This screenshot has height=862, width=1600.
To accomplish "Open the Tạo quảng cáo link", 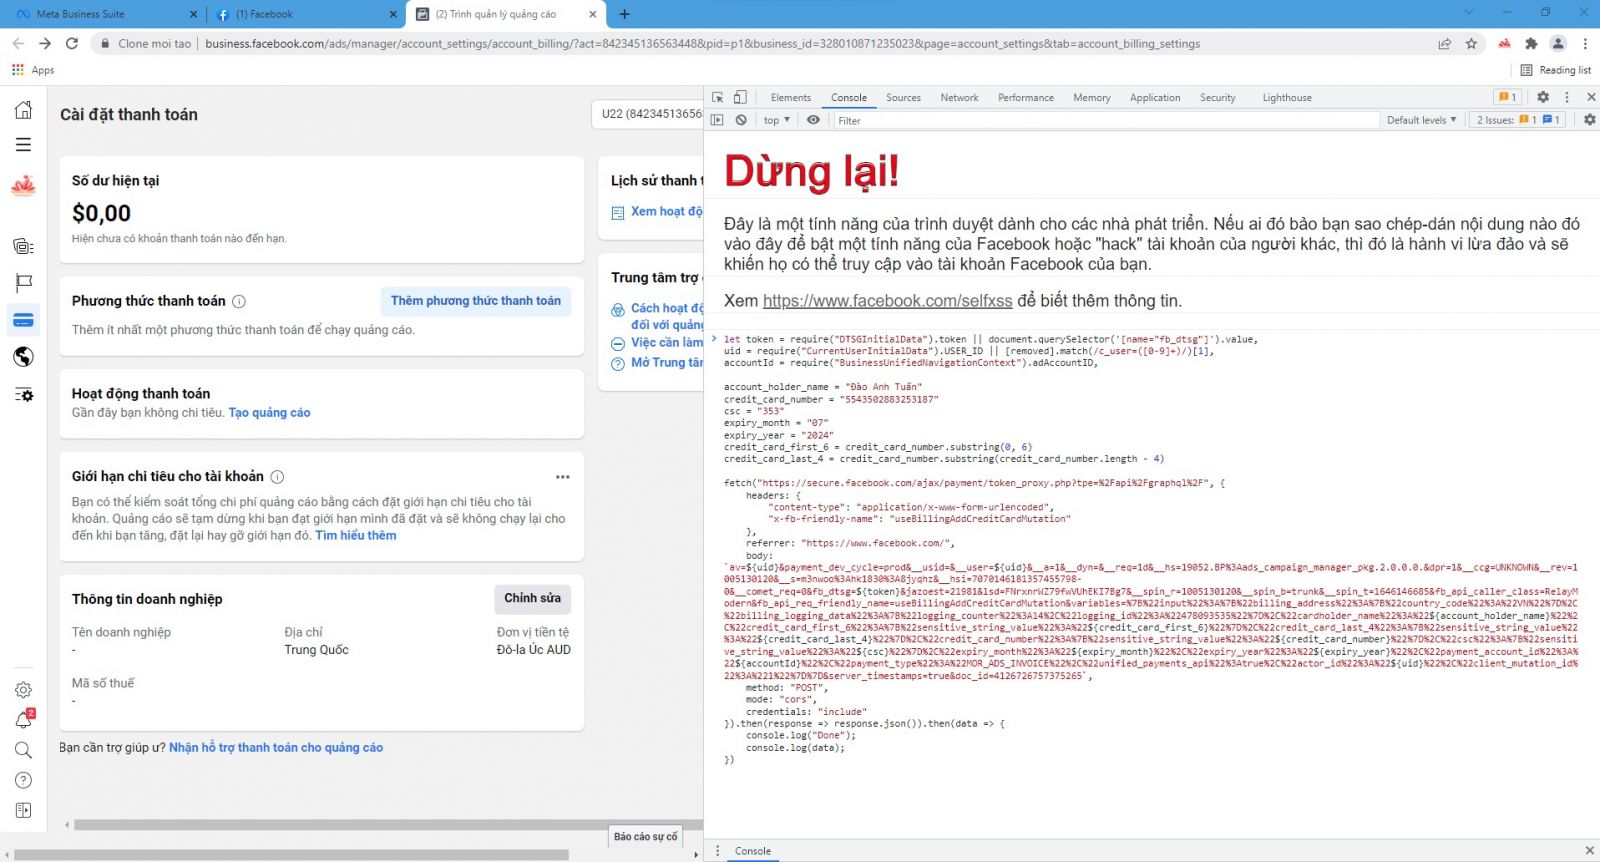I will [269, 413].
